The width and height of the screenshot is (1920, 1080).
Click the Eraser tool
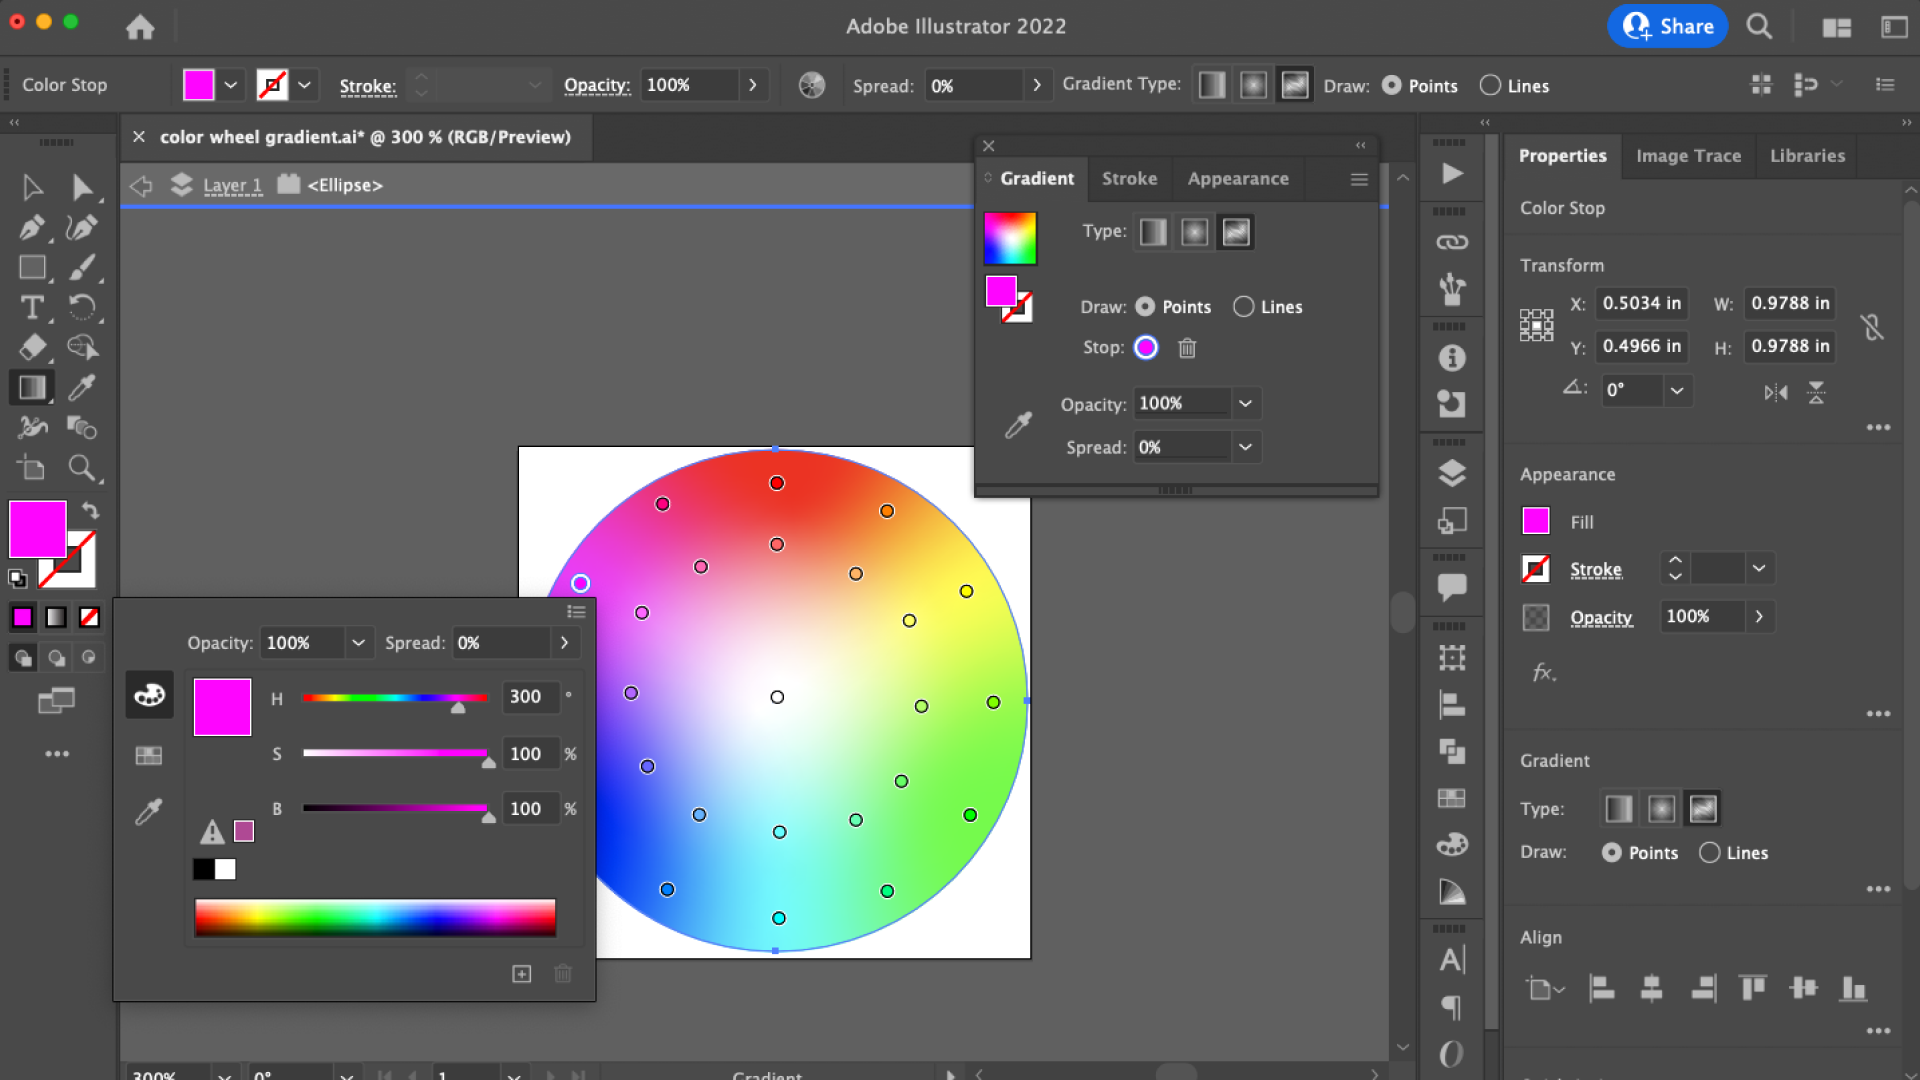(31, 347)
